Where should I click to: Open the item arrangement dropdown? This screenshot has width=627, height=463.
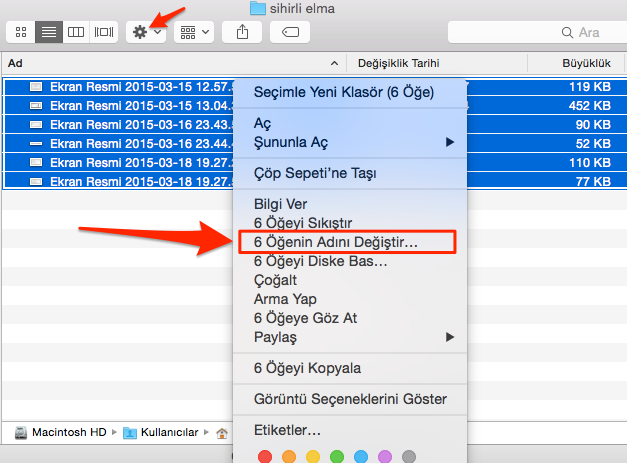[x=194, y=32]
